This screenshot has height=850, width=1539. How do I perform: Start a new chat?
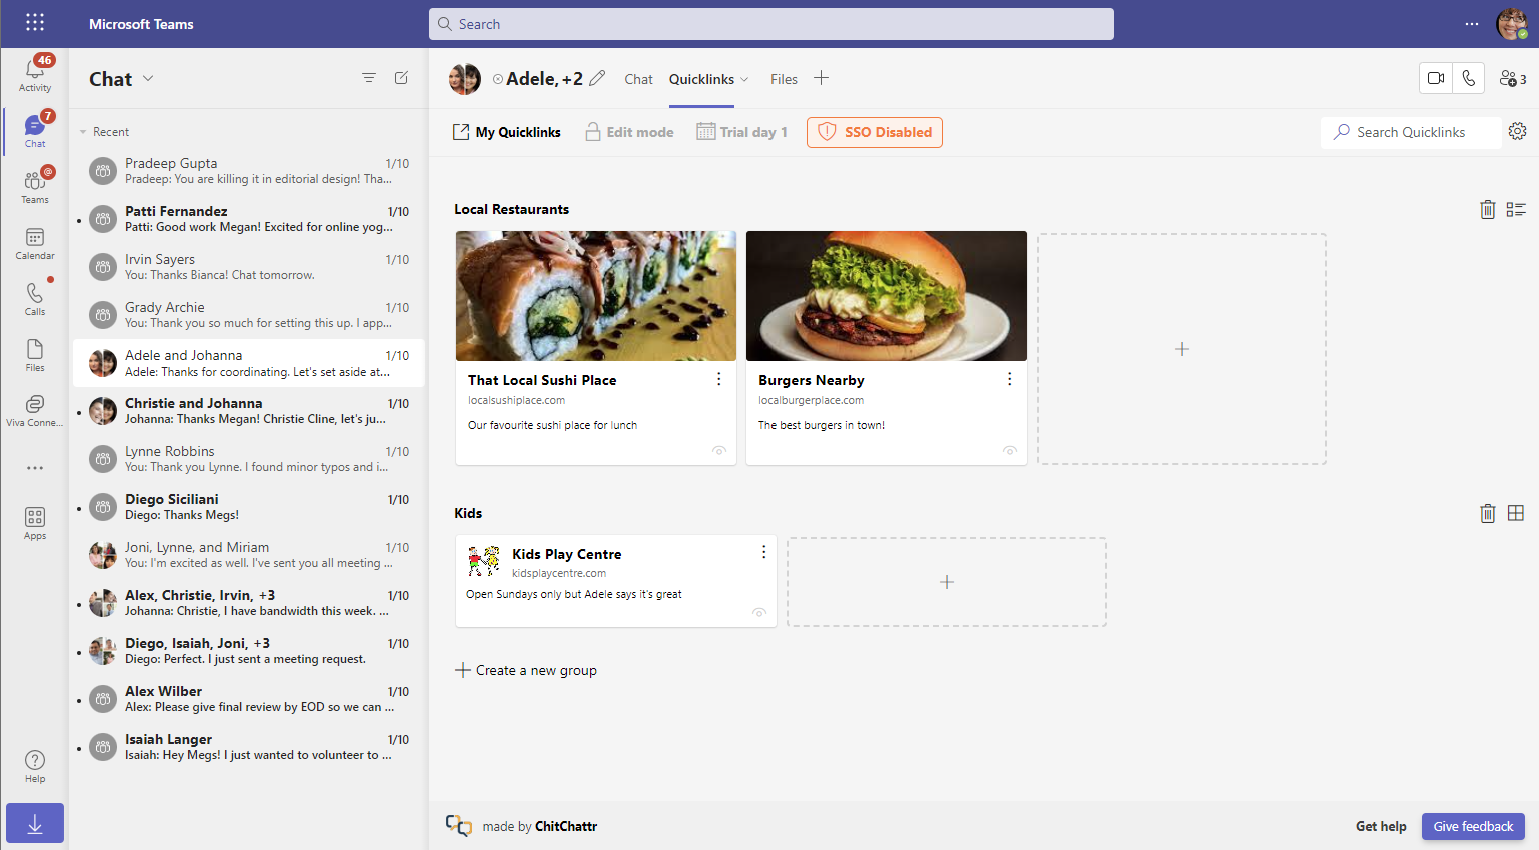(401, 78)
